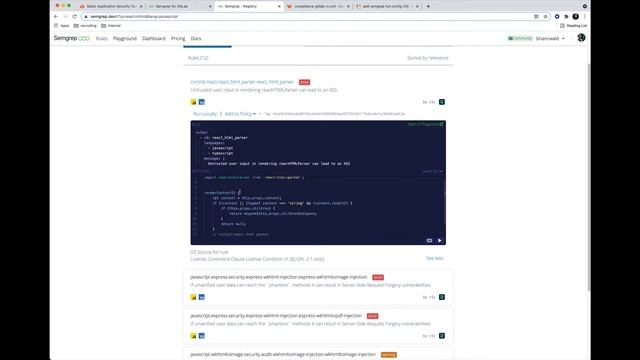This screenshot has height=360, width=640.
Task: Click JavaScript icon on express-wkhtmltopdf-injection rule
Action: [193, 336]
